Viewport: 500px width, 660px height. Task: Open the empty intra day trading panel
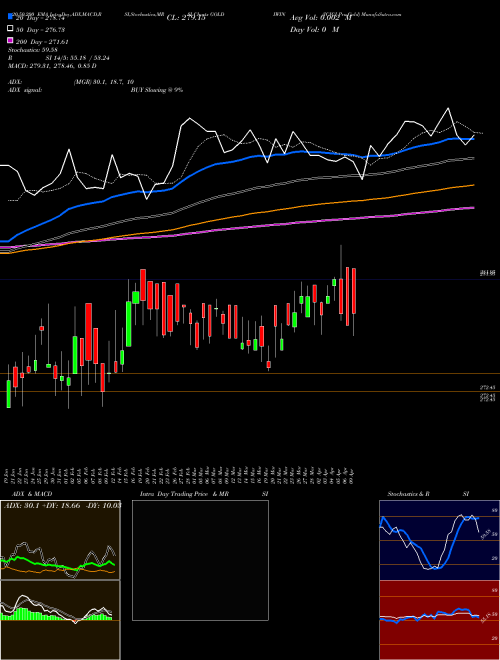click(200, 560)
